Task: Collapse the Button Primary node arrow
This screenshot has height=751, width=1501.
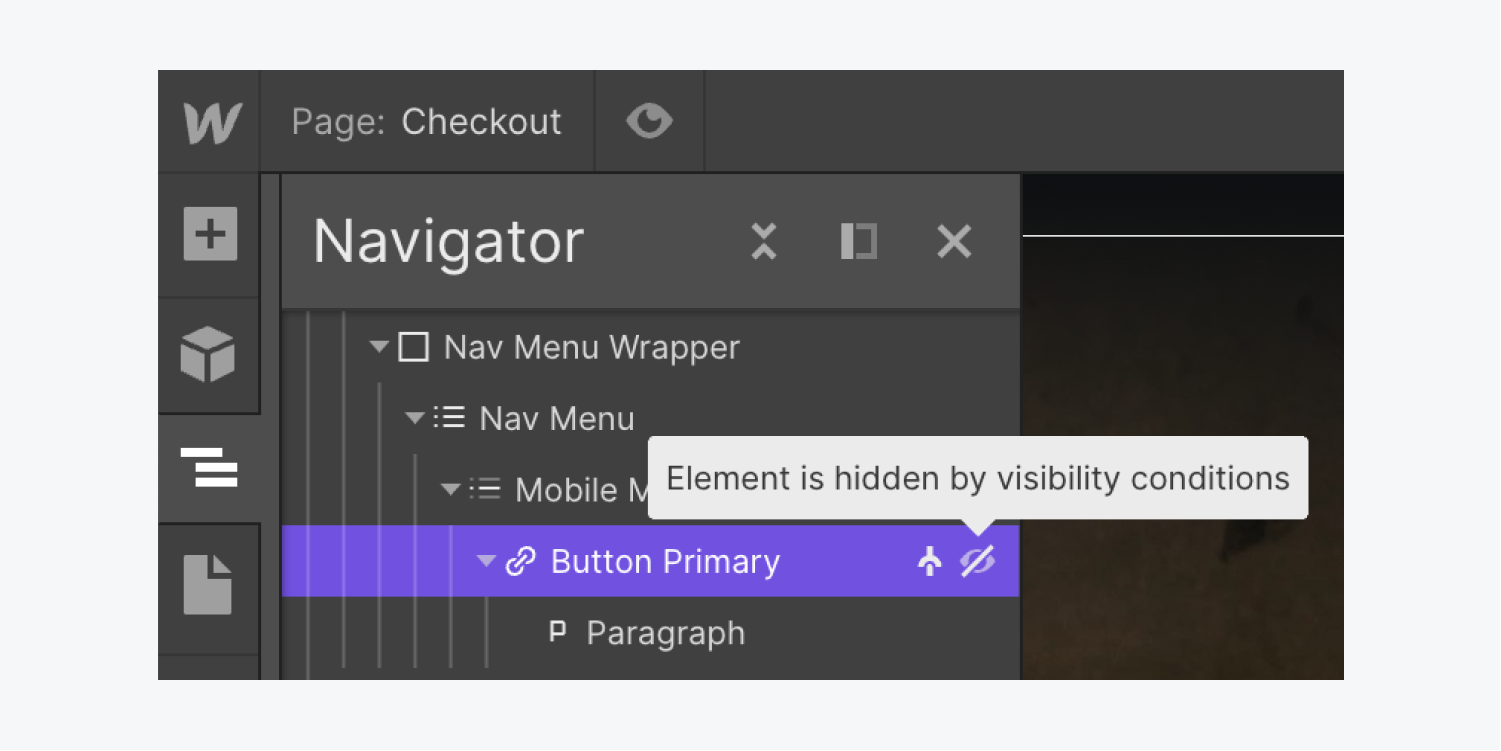Action: (x=486, y=562)
